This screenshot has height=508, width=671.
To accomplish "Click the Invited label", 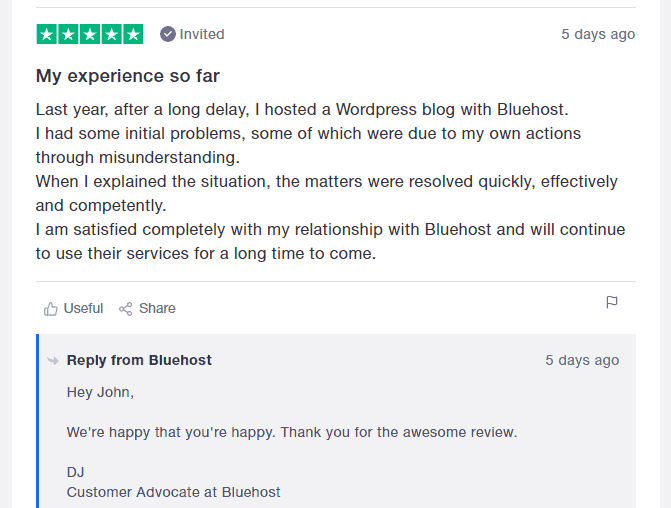I will tap(202, 34).
